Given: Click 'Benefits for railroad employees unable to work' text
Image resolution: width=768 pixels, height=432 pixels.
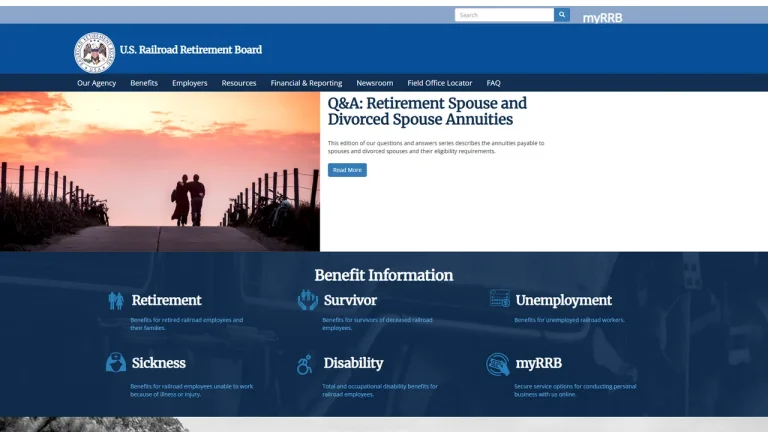Looking at the screenshot, I should [x=192, y=390].
